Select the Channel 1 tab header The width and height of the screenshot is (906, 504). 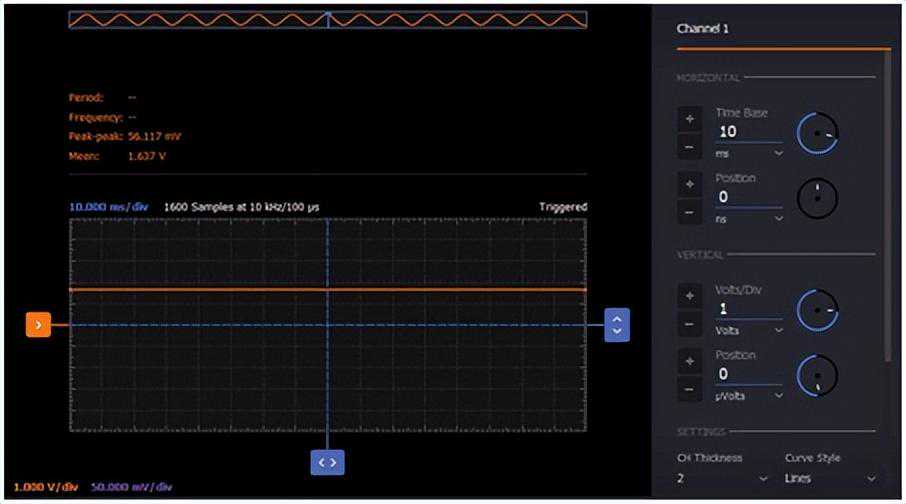(703, 28)
